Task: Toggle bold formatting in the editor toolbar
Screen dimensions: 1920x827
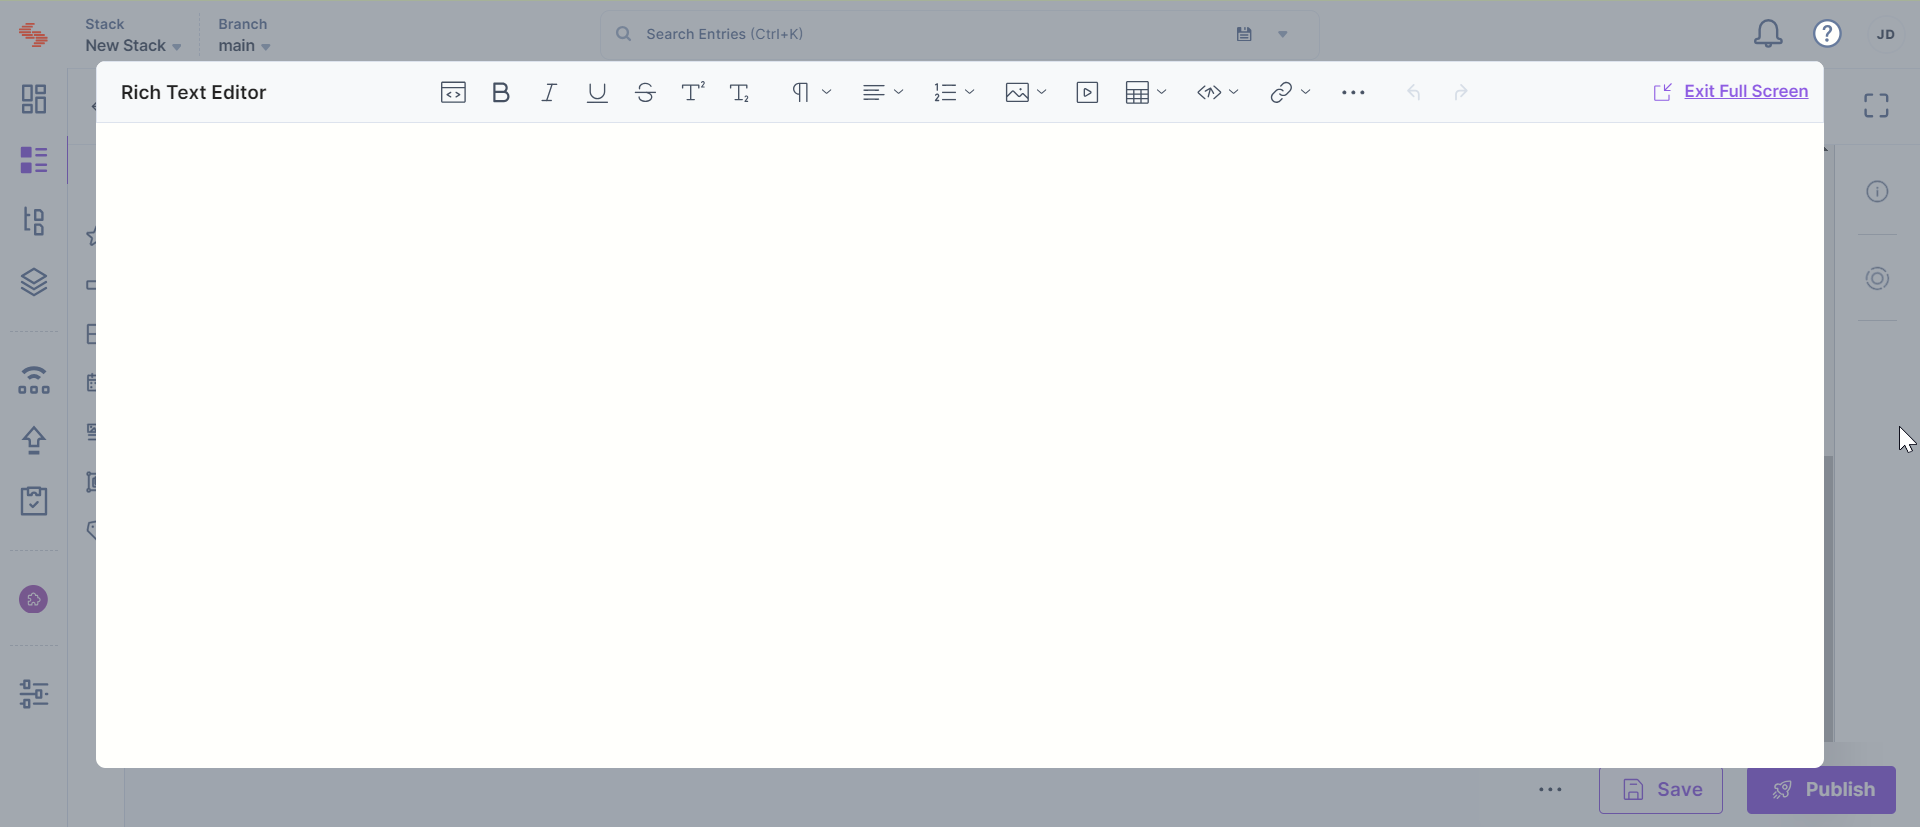Action: pos(501,93)
